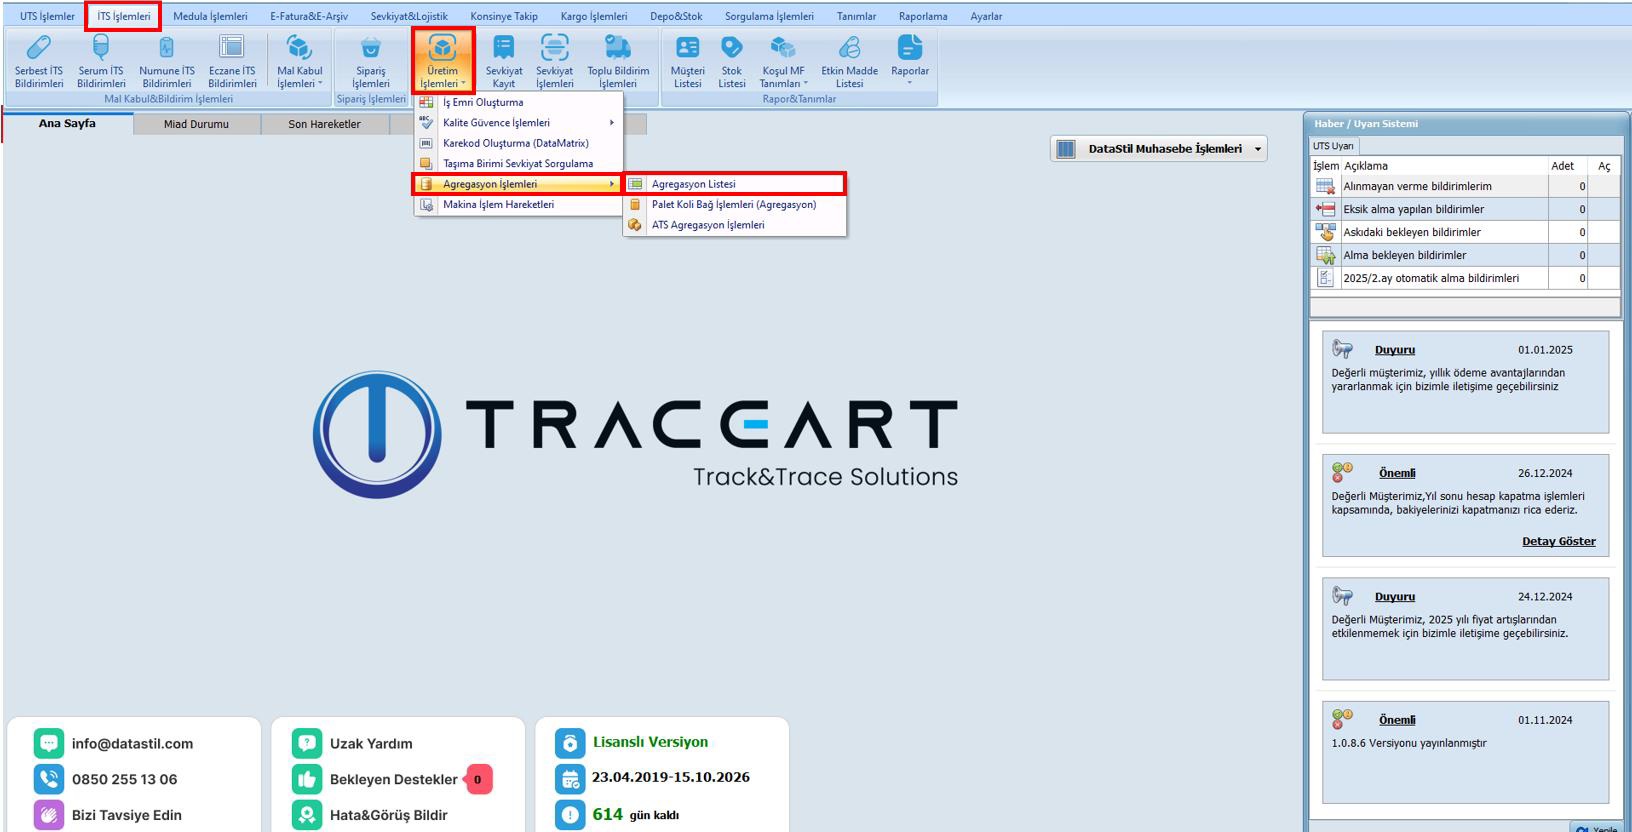
Task: Click the Stok Listesi icon
Action: [x=731, y=61]
